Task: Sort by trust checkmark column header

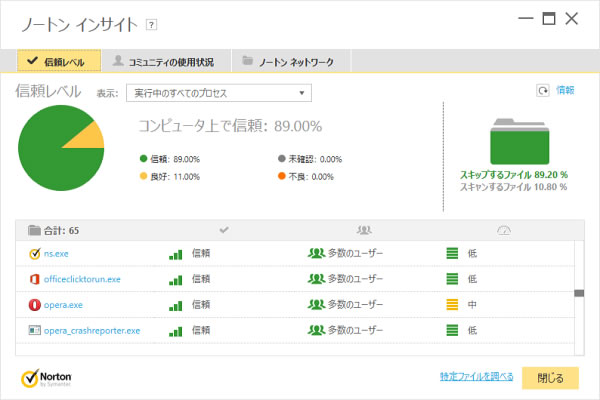Action: click(224, 230)
